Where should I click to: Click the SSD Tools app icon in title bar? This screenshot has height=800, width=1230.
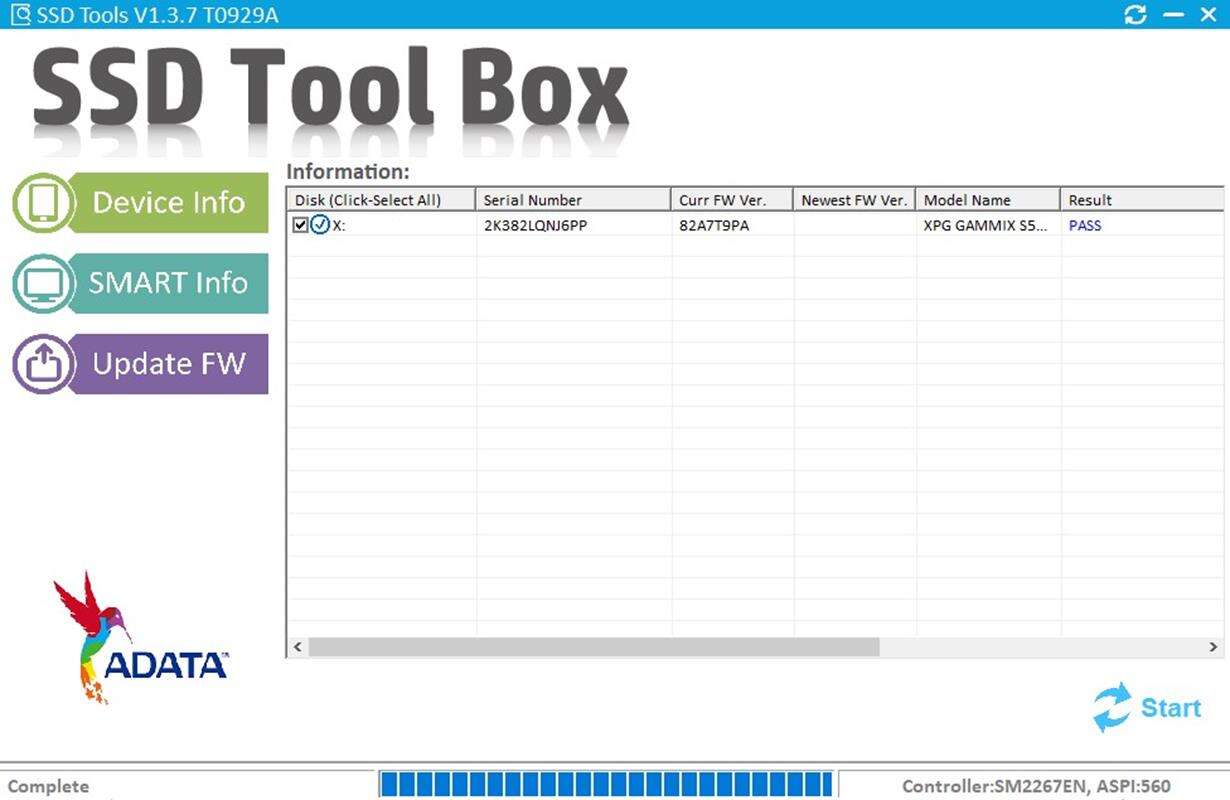coord(19,14)
